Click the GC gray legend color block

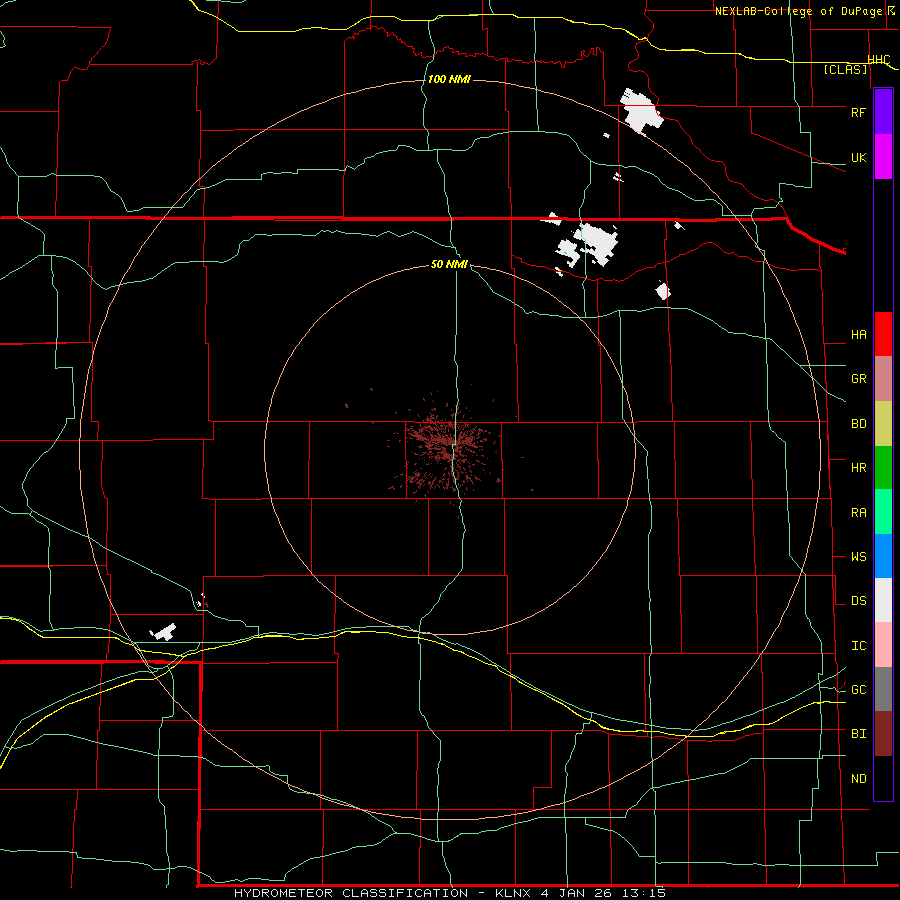point(883,689)
